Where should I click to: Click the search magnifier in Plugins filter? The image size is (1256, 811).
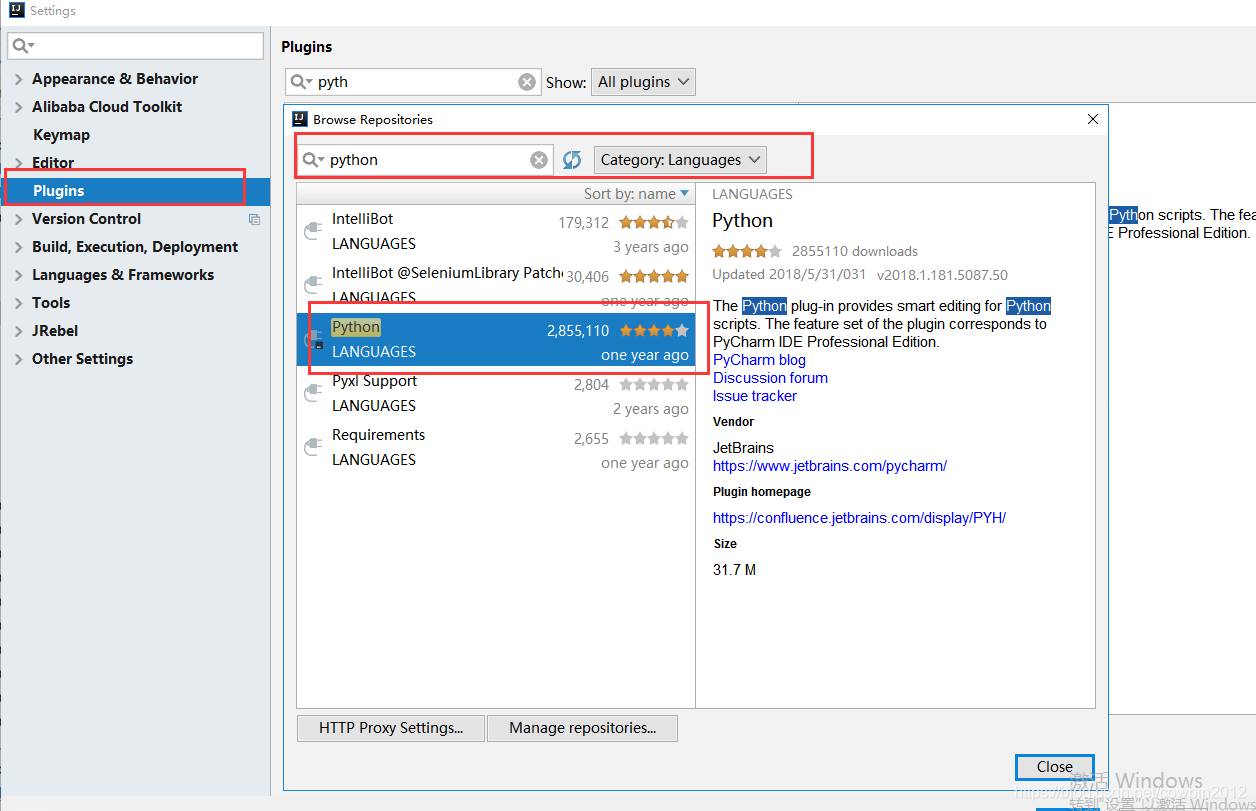pyautogui.click(x=302, y=82)
